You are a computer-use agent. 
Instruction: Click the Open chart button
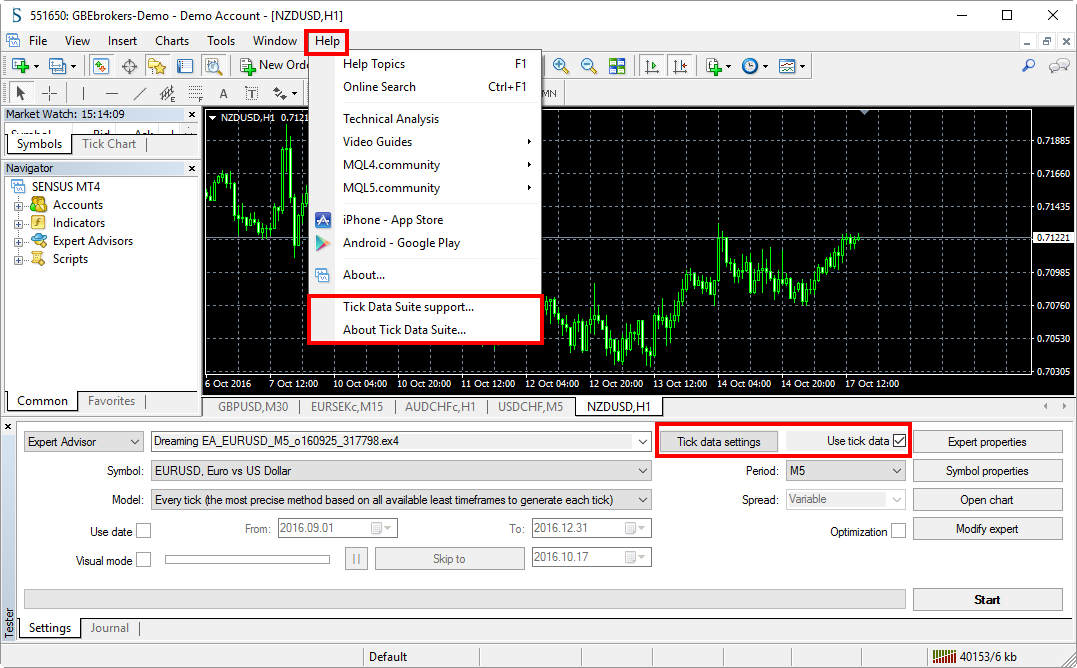987,500
